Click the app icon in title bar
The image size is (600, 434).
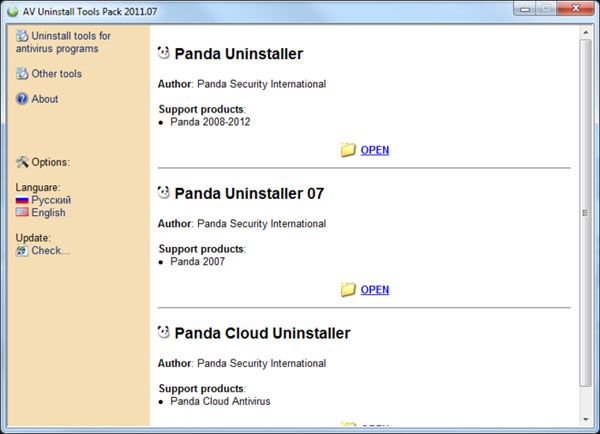click(13, 11)
